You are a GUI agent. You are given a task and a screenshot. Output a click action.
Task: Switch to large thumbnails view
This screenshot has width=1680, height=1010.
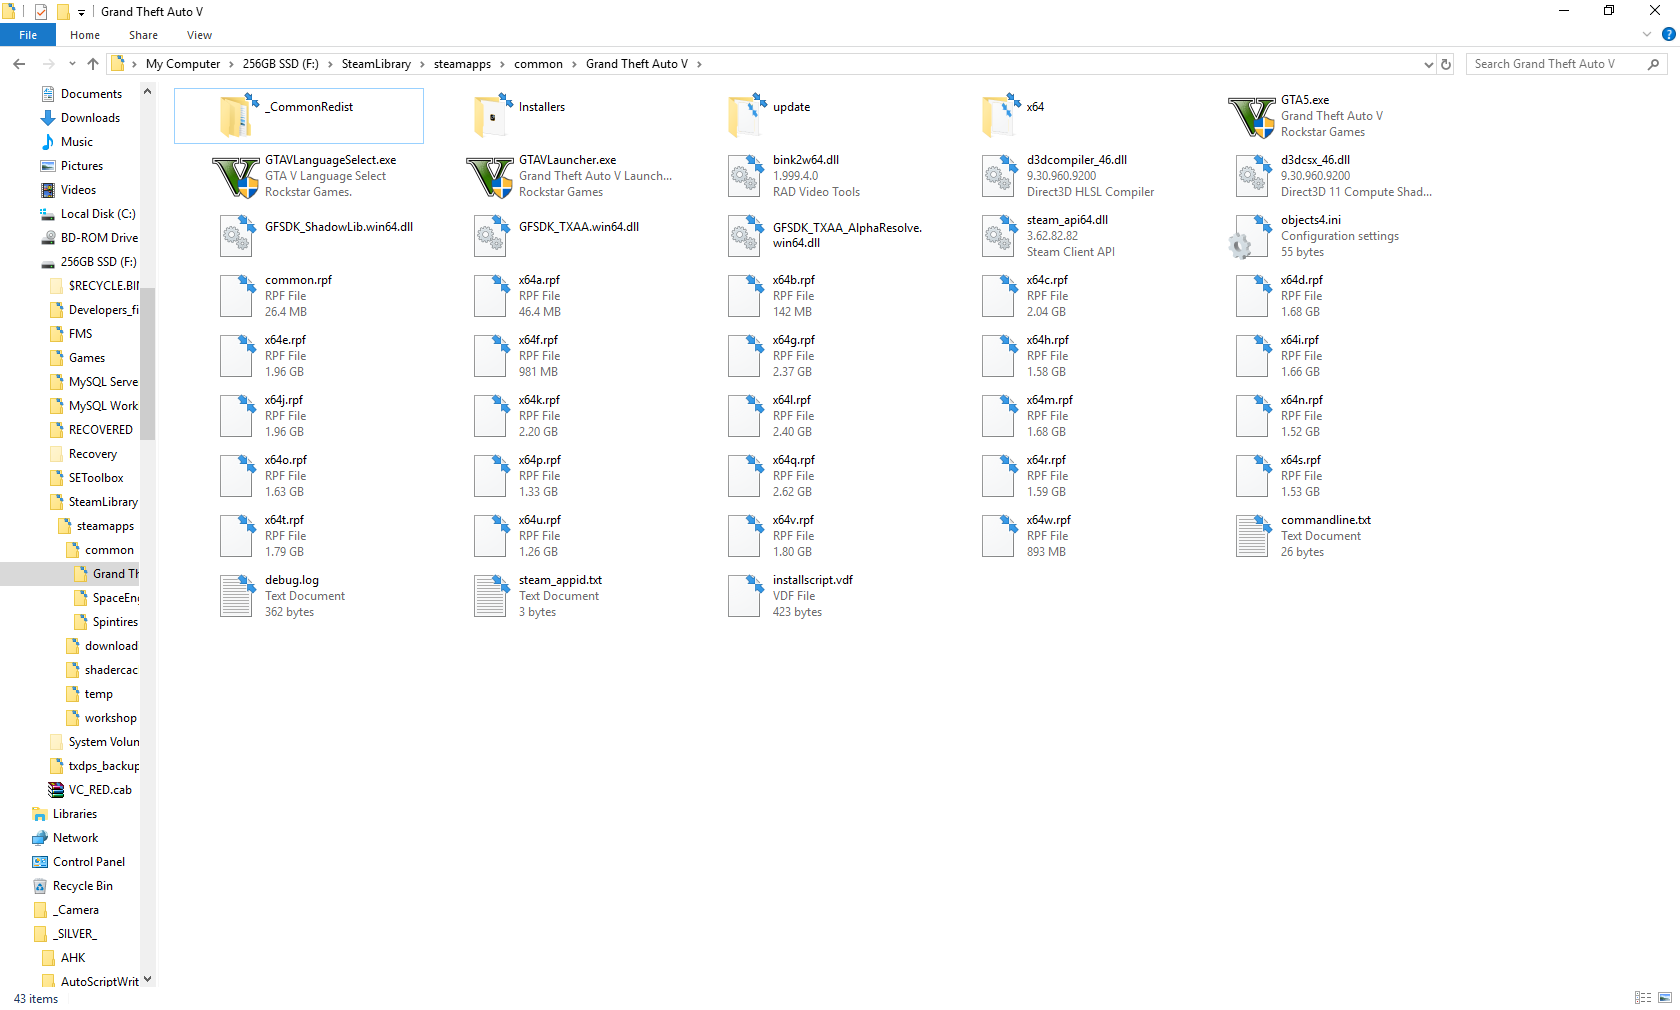[x=1664, y=998]
